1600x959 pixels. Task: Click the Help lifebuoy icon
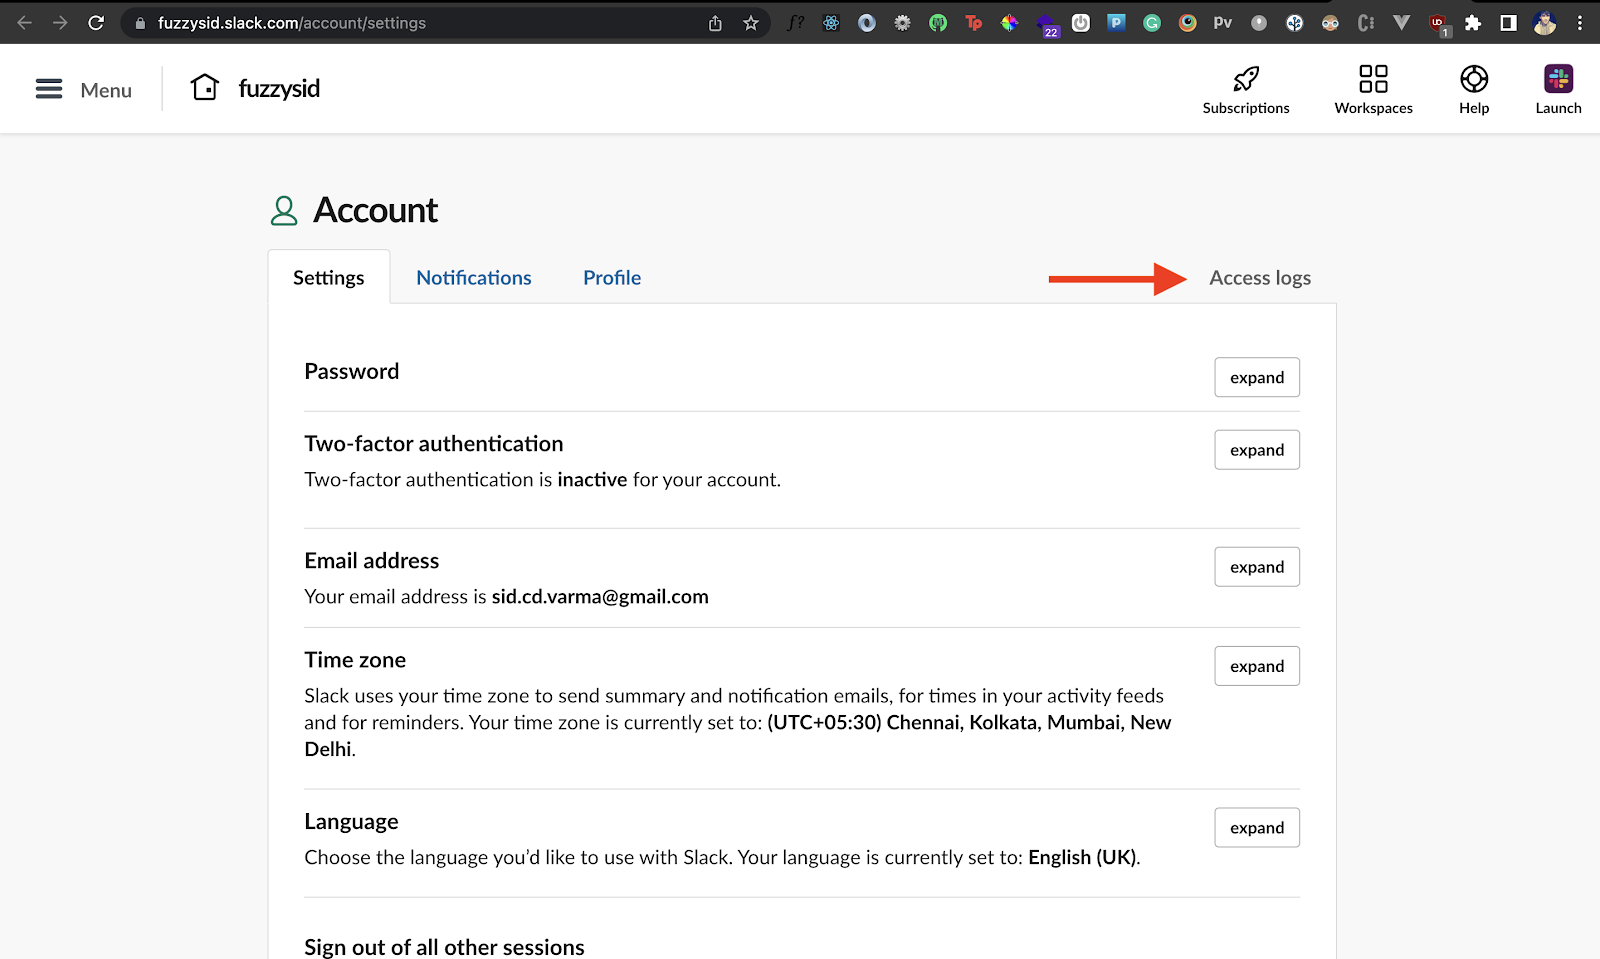(x=1473, y=79)
